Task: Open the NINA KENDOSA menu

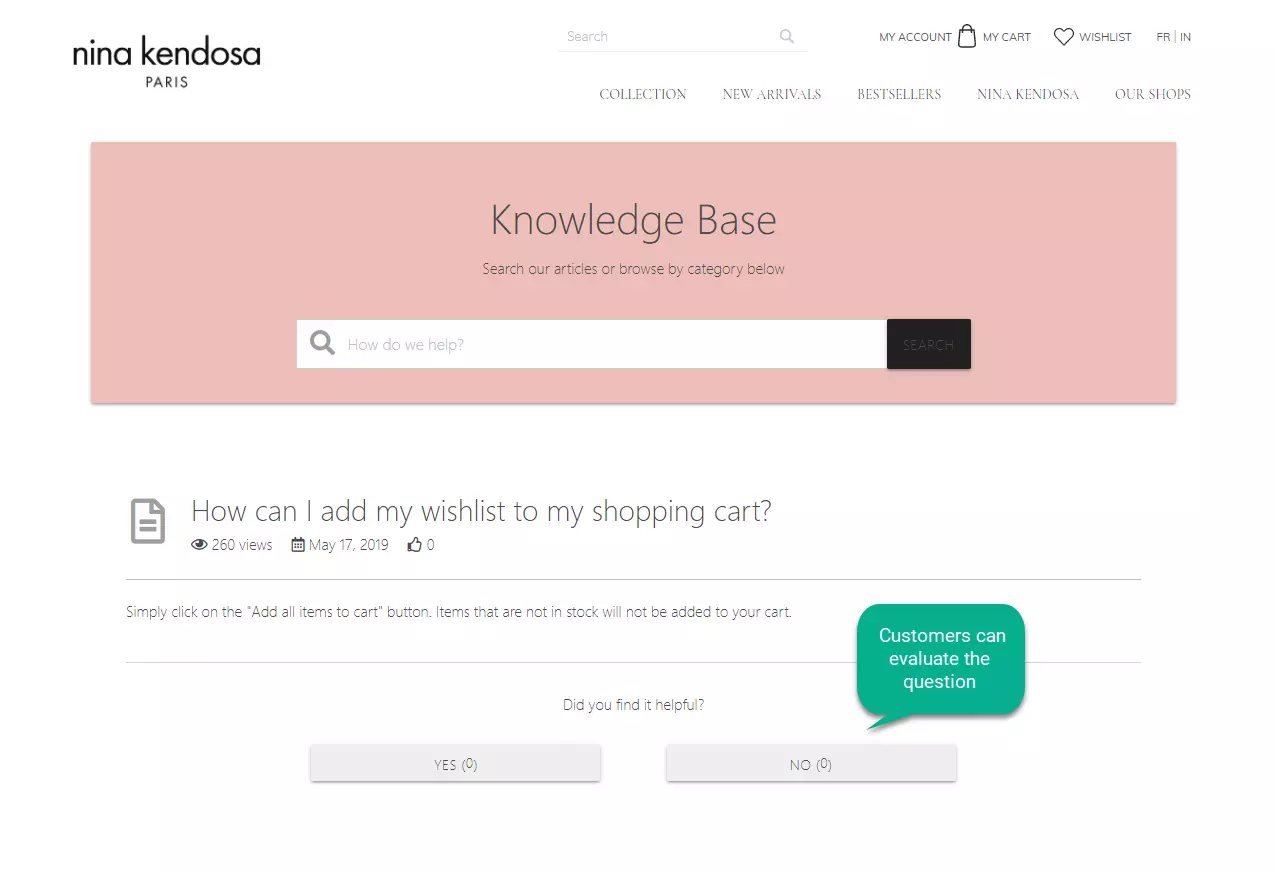Action: (1028, 94)
